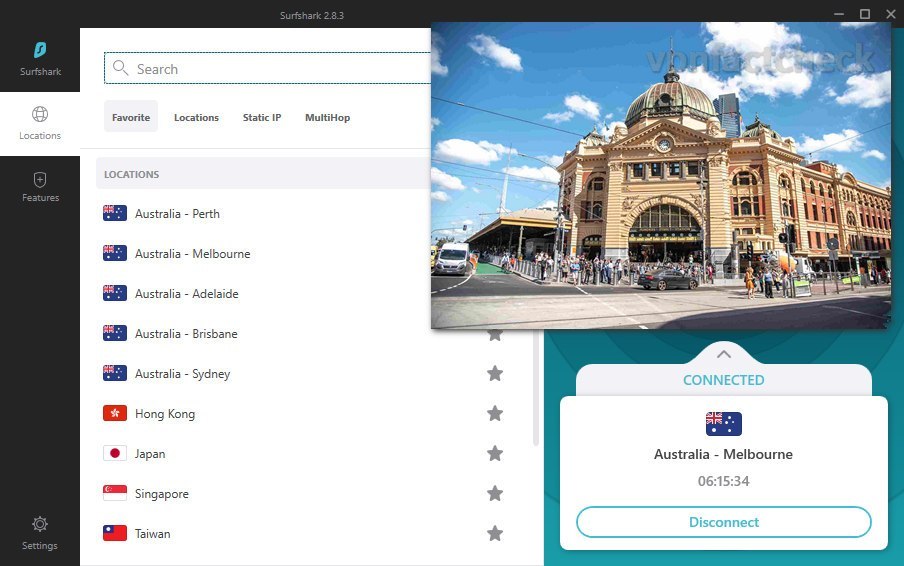The height and width of the screenshot is (566, 904).
Task: Expand the connection panel chevron above CONNECTED
Action: tap(724, 354)
